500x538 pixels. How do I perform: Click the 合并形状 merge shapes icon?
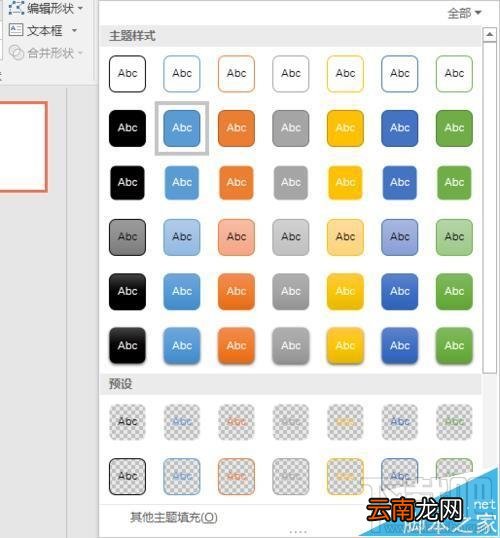click(16, 52)
